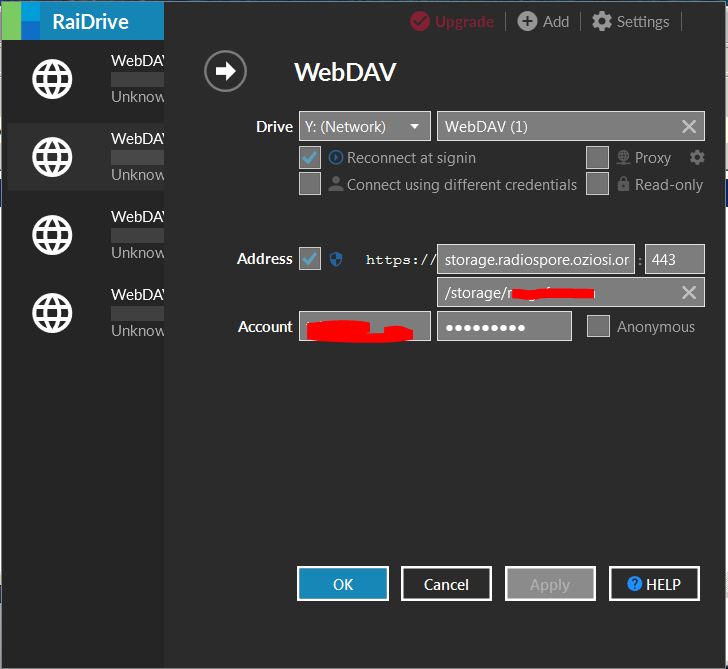Enable the Read-only checkbox
Image resolution: width=728 pixels, height=669 pixels.
tap(598, 184)
